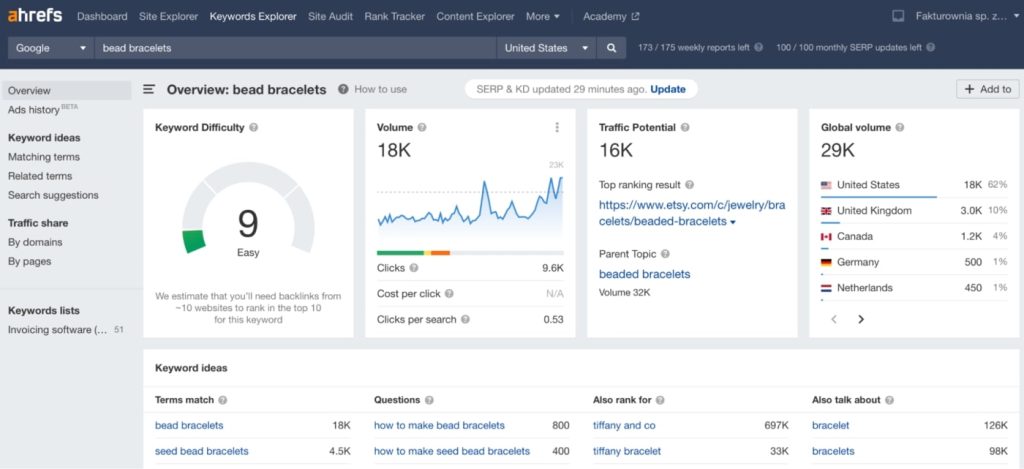Open How to use link
1024x469 pixels.
tap(380, 89)
